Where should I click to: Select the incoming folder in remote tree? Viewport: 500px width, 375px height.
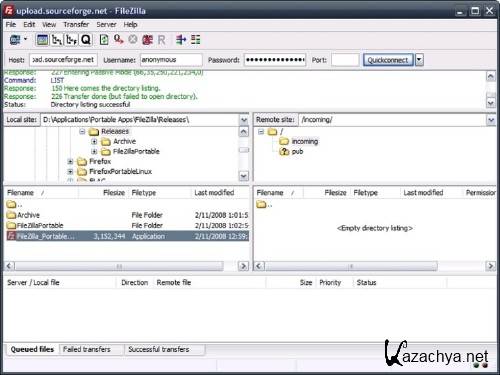coord(305,142)
